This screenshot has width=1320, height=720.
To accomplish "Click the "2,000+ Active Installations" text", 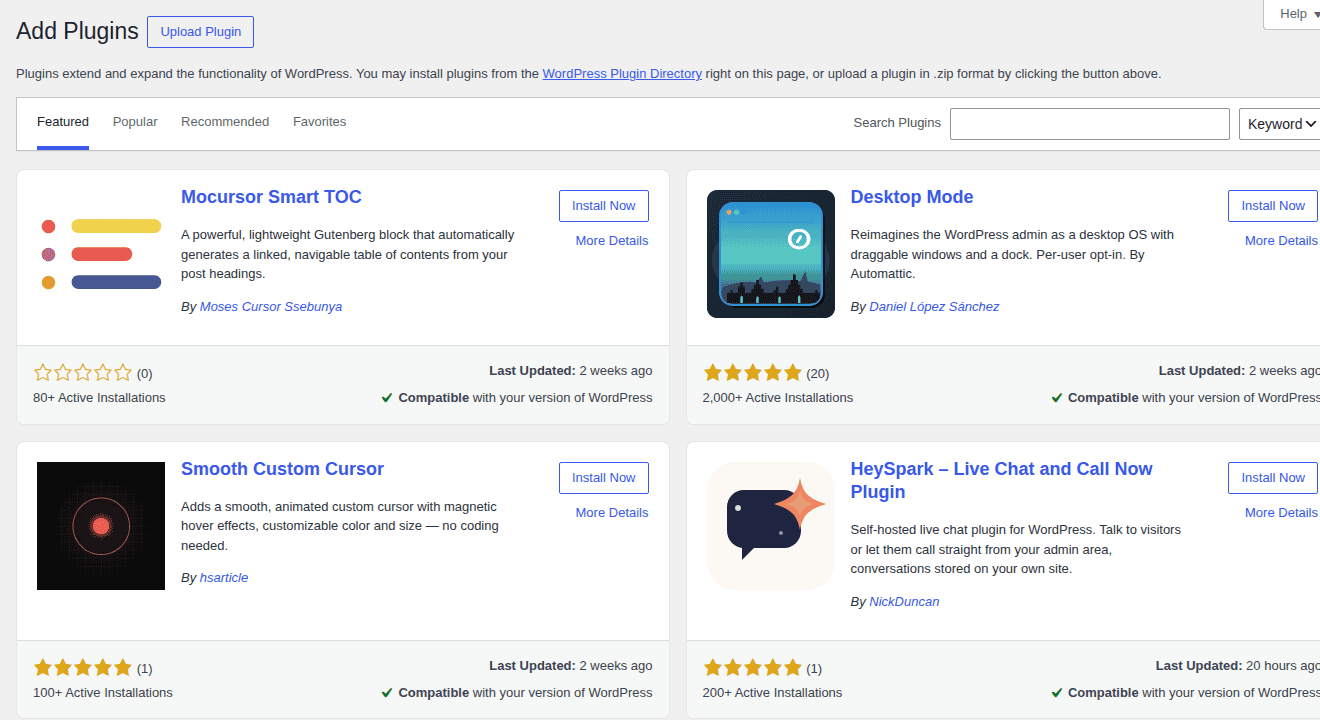I will (778, 398).
